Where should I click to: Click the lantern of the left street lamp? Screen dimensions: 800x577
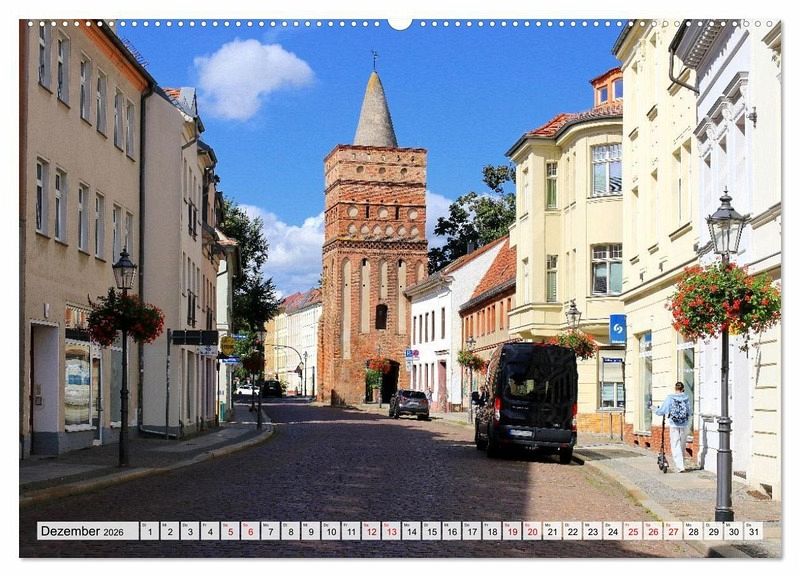(124, 270)
